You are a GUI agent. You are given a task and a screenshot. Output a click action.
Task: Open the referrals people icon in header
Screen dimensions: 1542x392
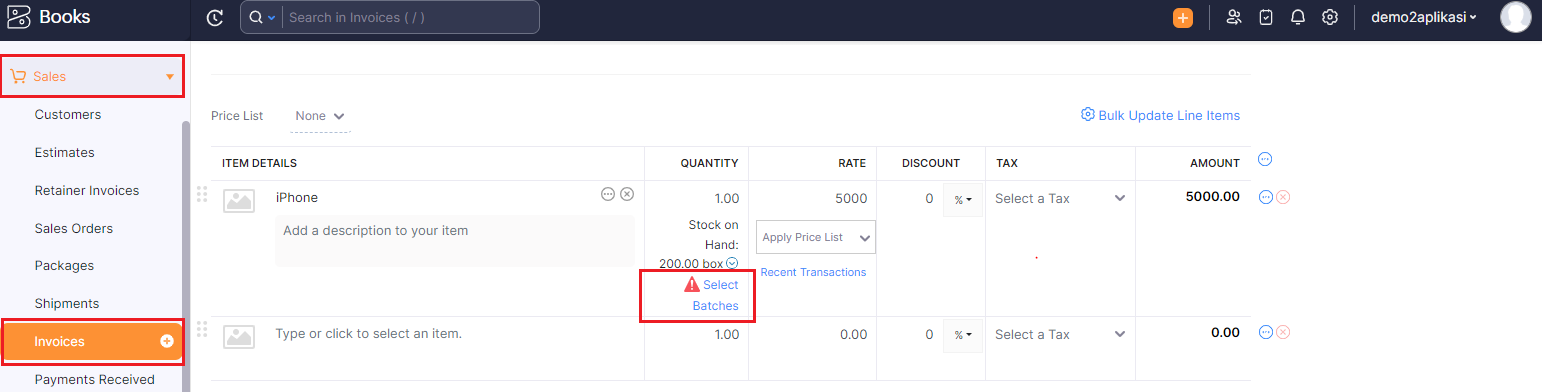tap(1234, 17)
